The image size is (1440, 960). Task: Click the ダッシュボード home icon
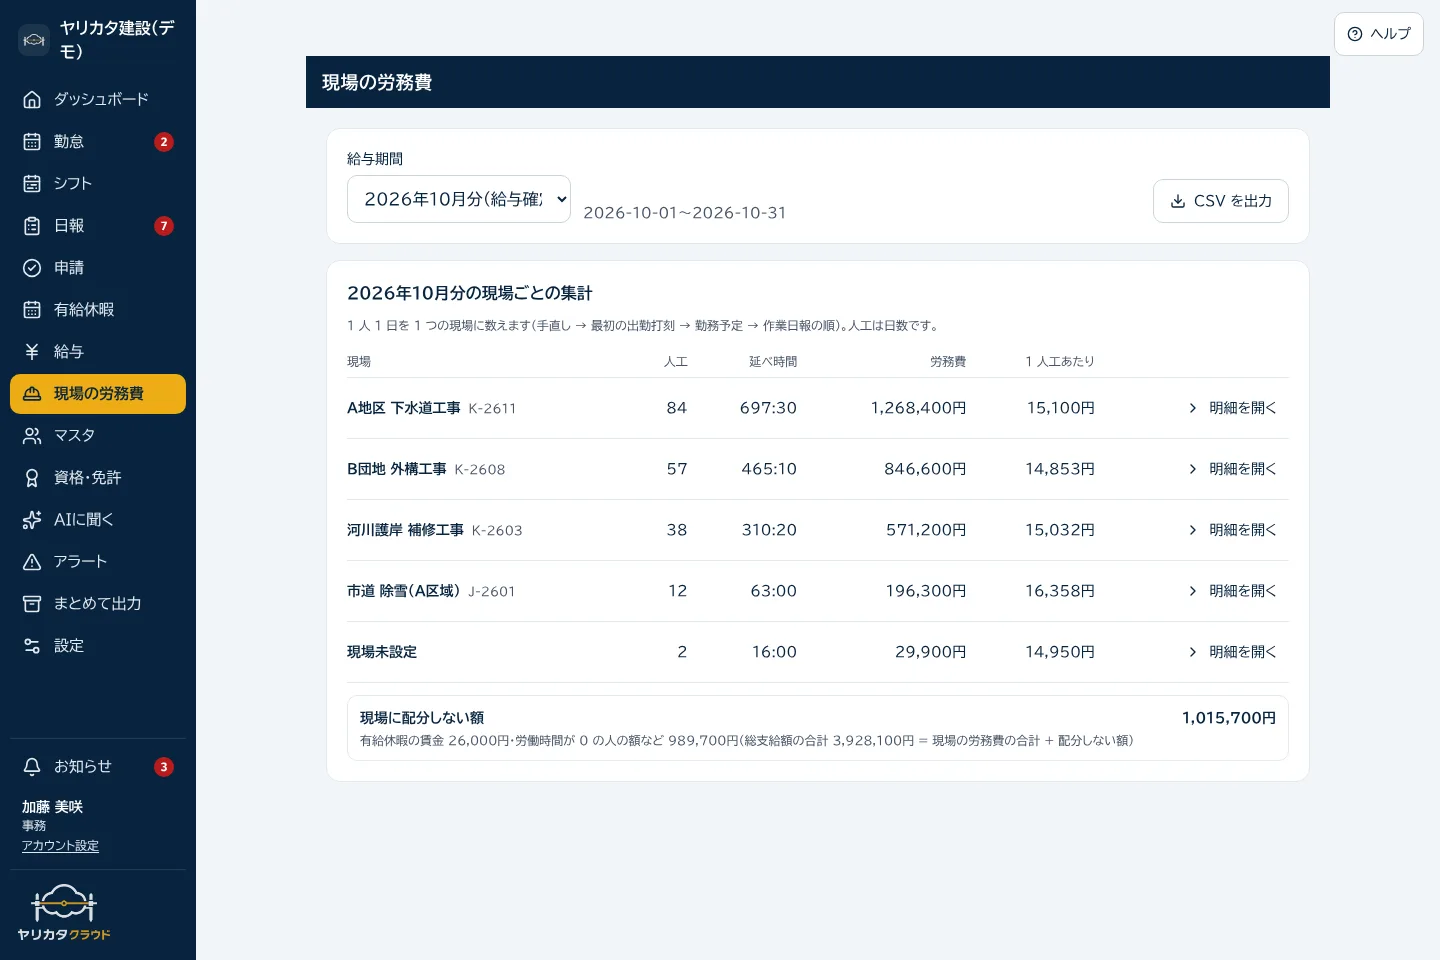point(32,99)
